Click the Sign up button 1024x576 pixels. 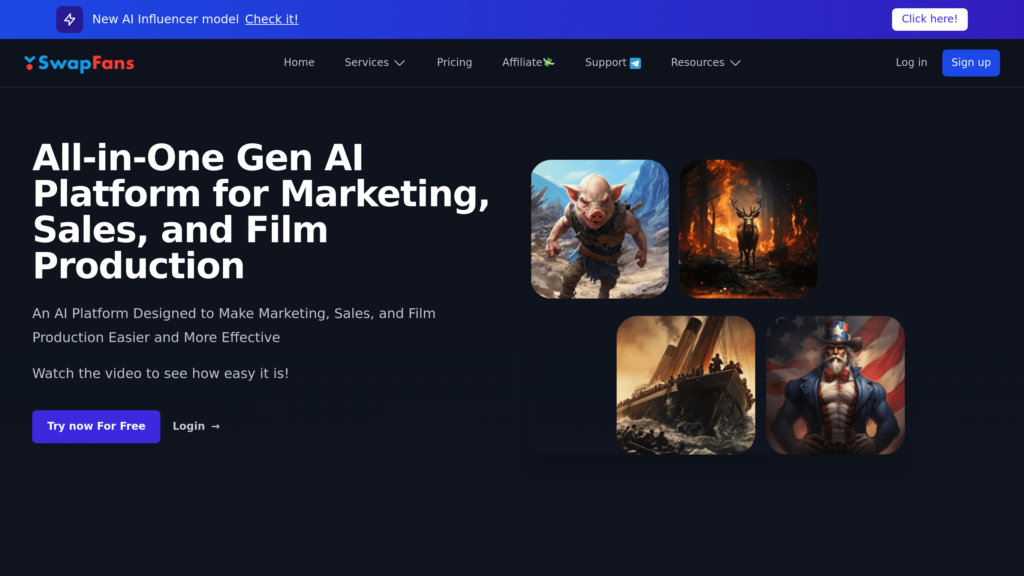tap(970, 62)
